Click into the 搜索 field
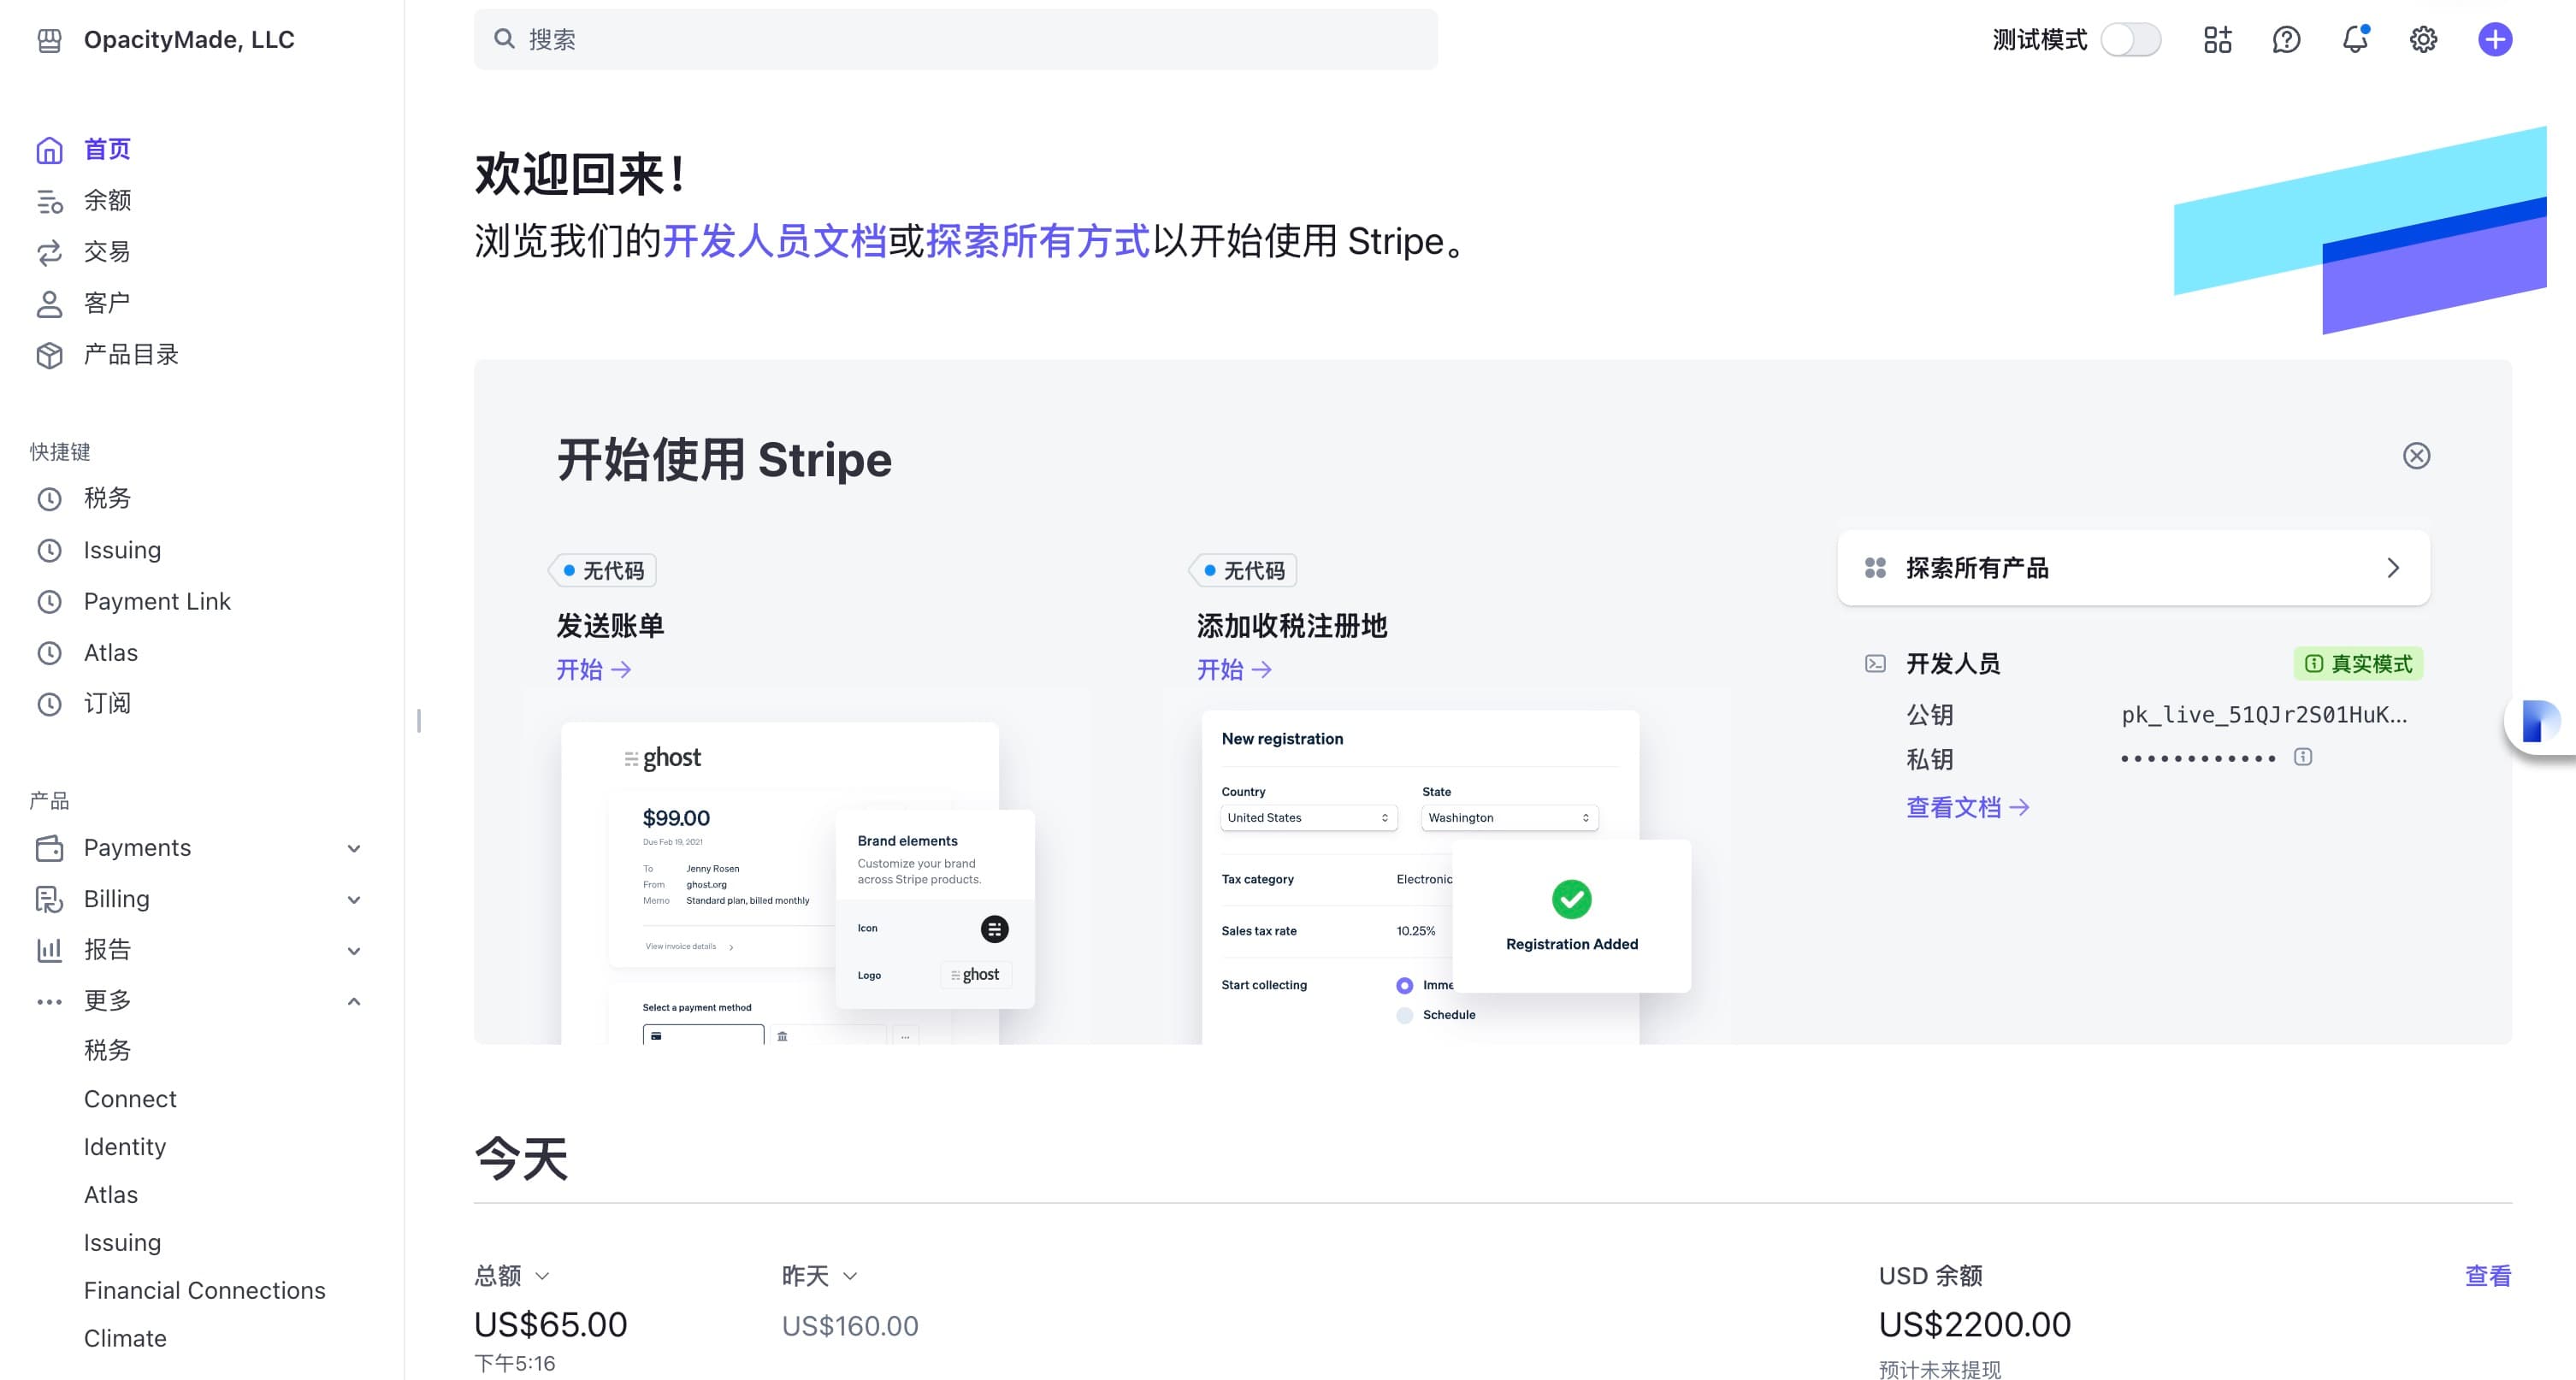This screenshot has width=2576, height=1380. point(955,39)
